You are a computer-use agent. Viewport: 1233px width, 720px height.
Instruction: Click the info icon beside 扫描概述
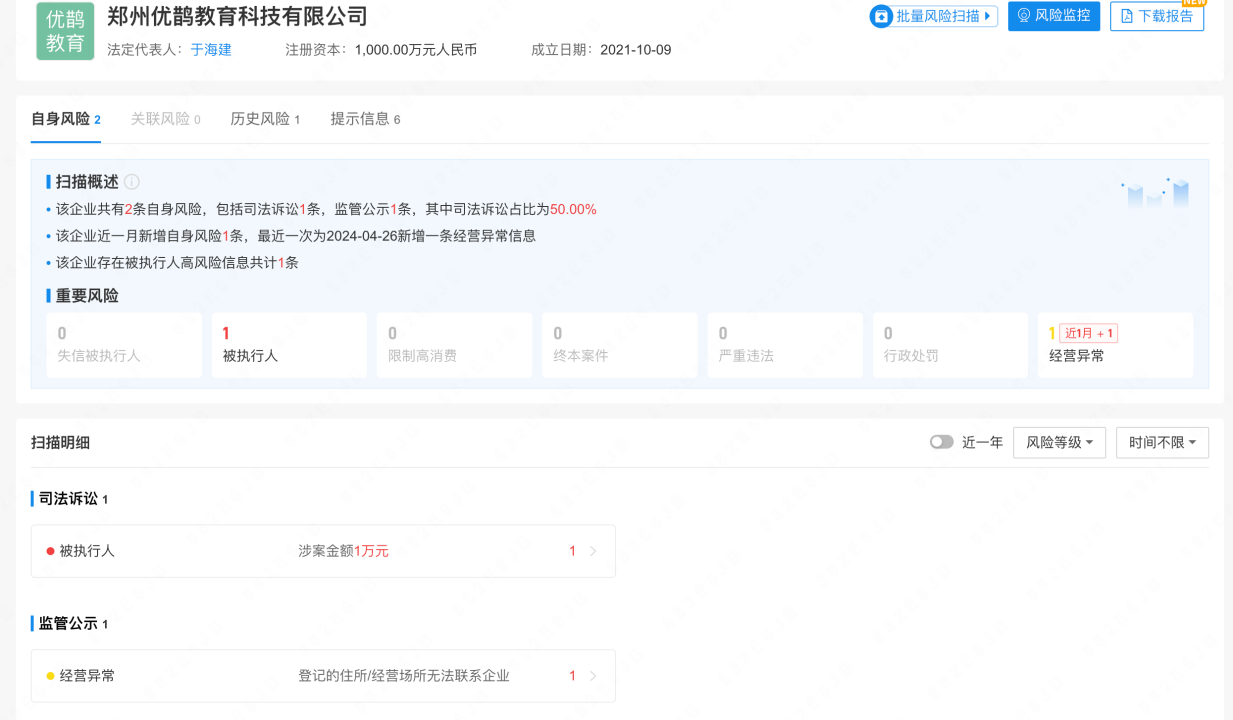pyautogui.click(x=132, y=182)
